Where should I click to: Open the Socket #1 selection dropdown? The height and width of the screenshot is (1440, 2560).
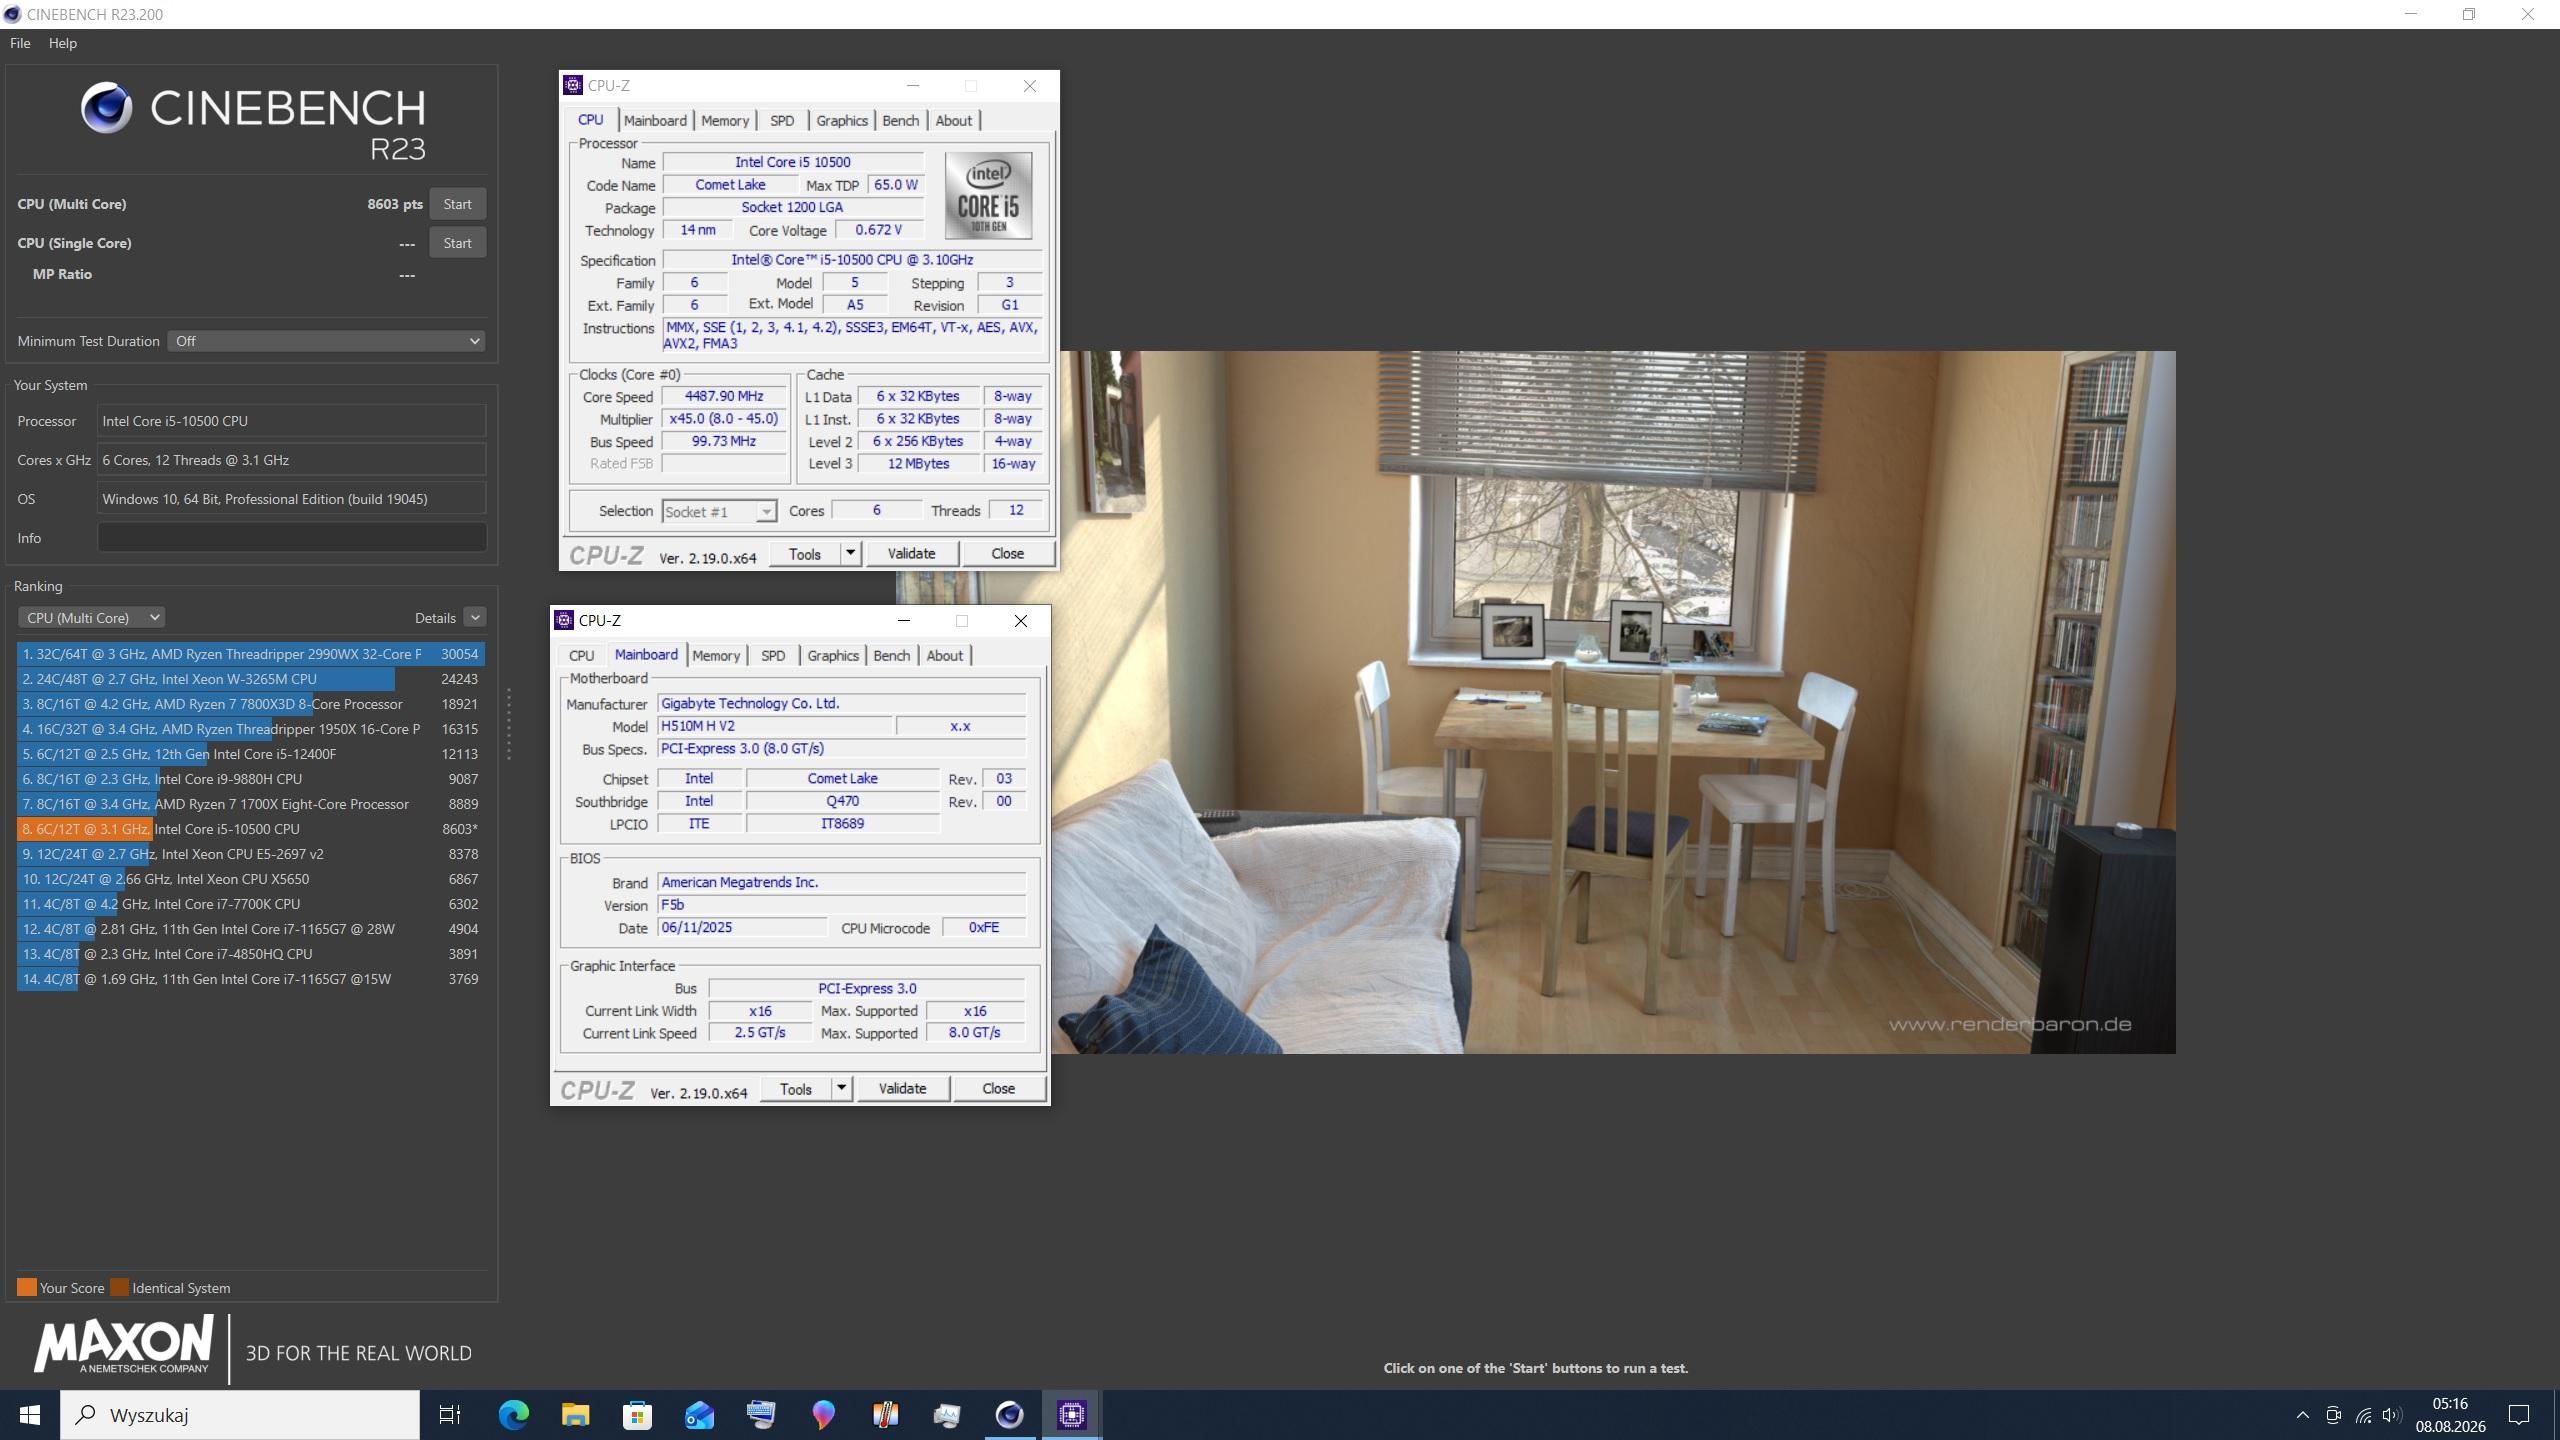tap(719, 512)
